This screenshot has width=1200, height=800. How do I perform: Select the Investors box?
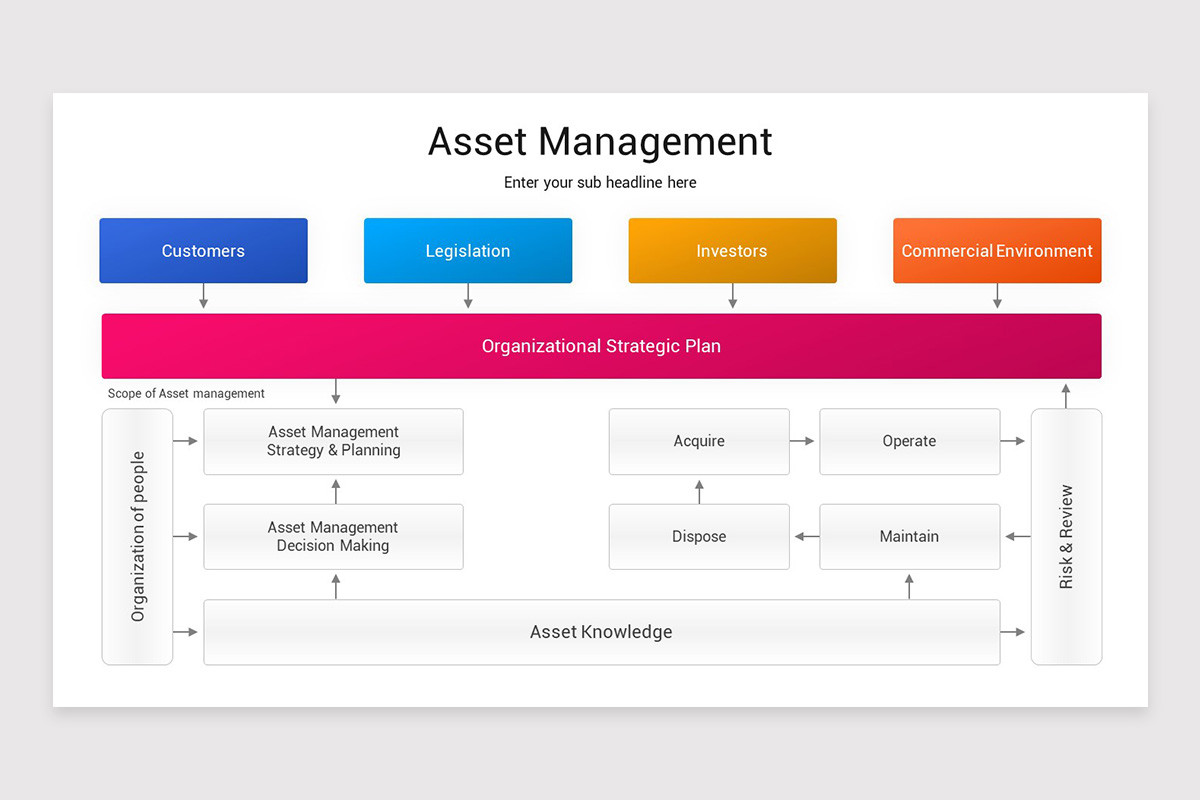[x=731, y=250]
